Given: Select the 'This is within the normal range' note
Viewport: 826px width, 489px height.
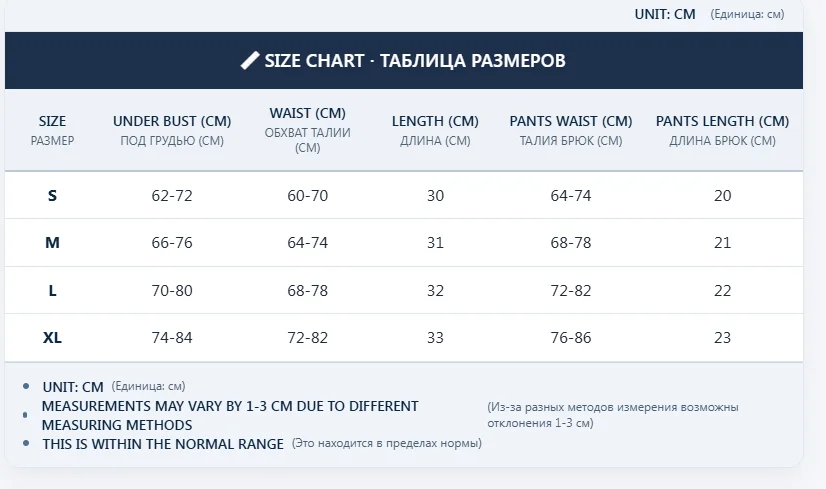Looking at the screenshot, I should click(x=163, y=444).
